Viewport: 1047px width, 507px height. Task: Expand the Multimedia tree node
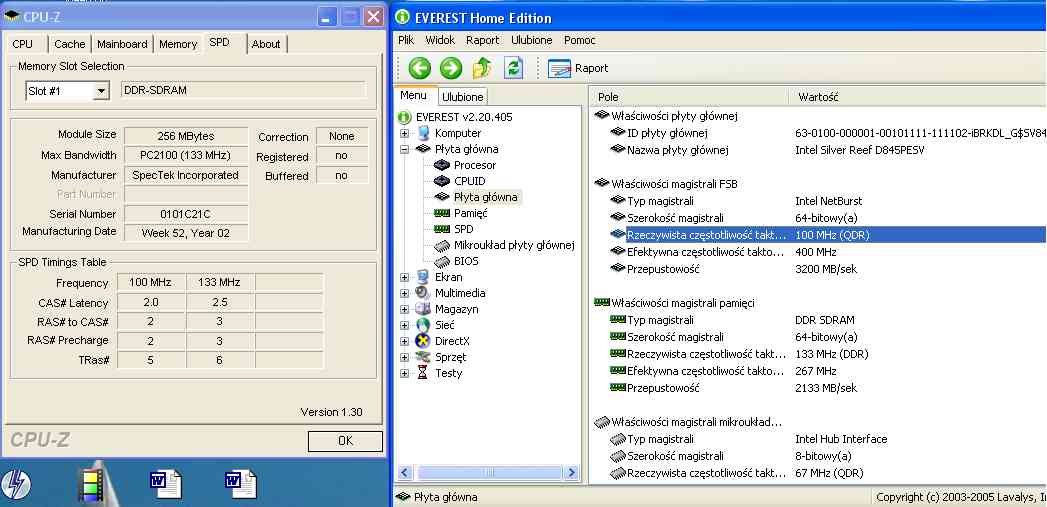coord(405,293)
